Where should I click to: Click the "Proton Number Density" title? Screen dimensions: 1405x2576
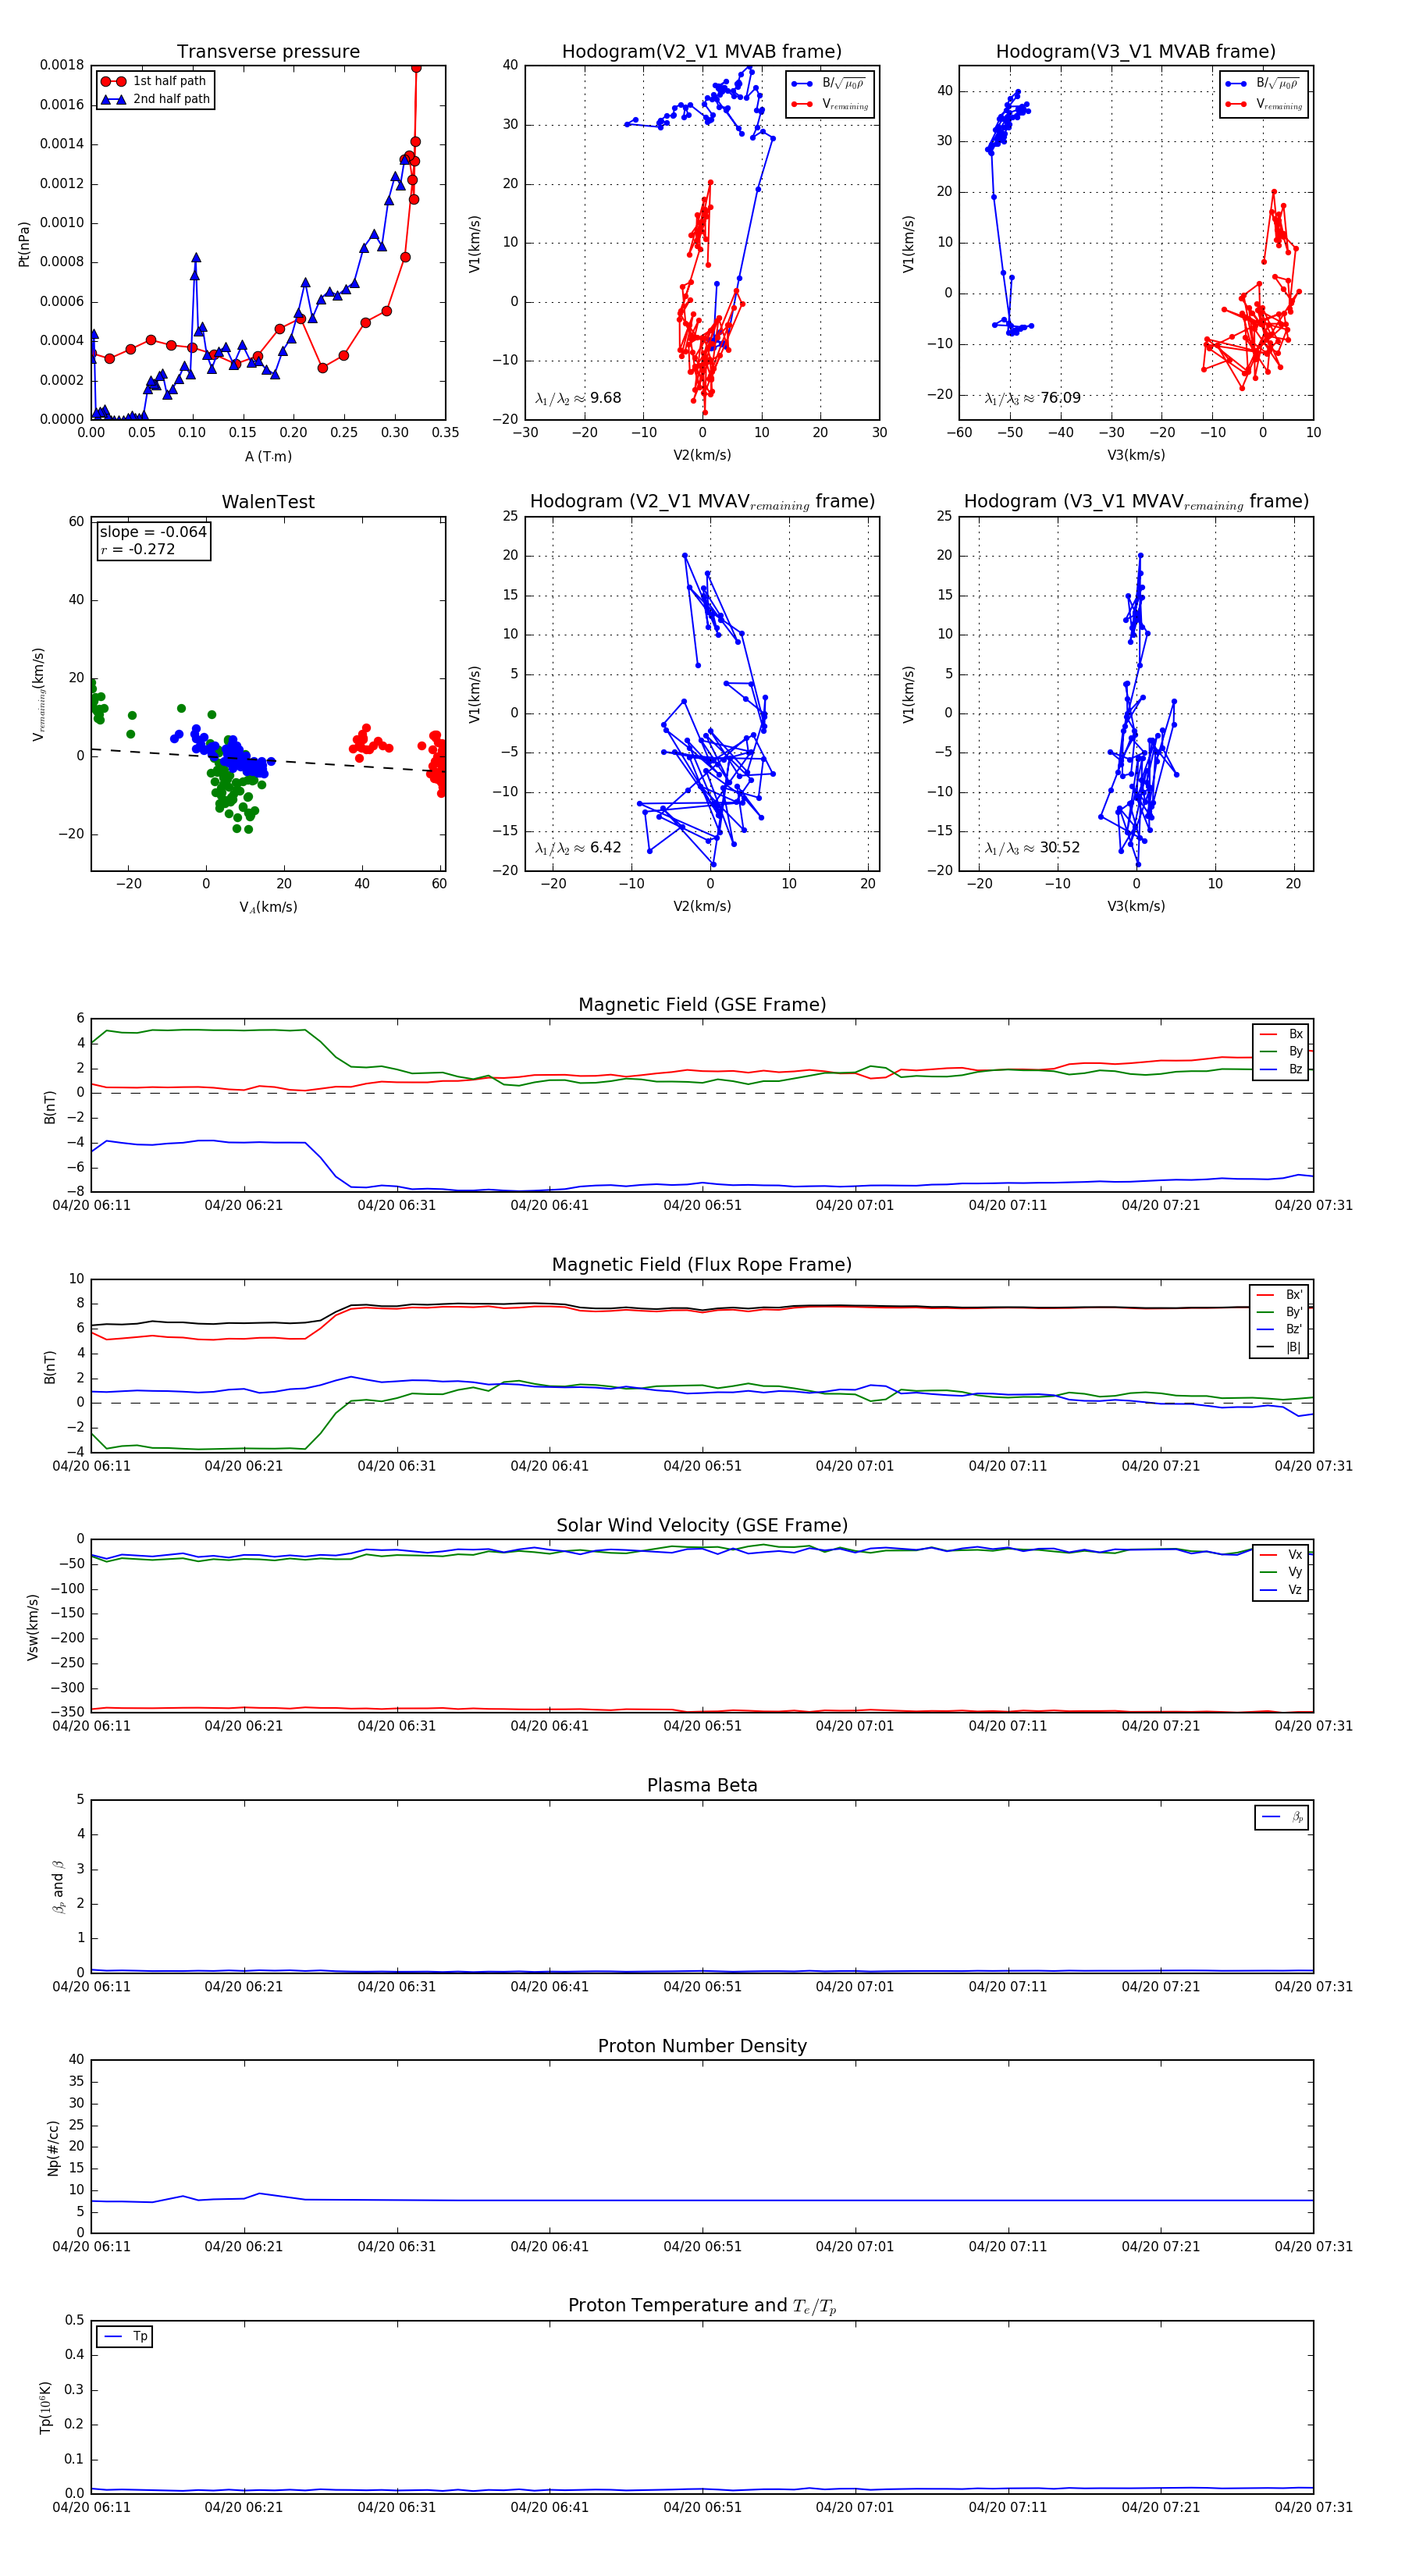tap(702, 2045)
